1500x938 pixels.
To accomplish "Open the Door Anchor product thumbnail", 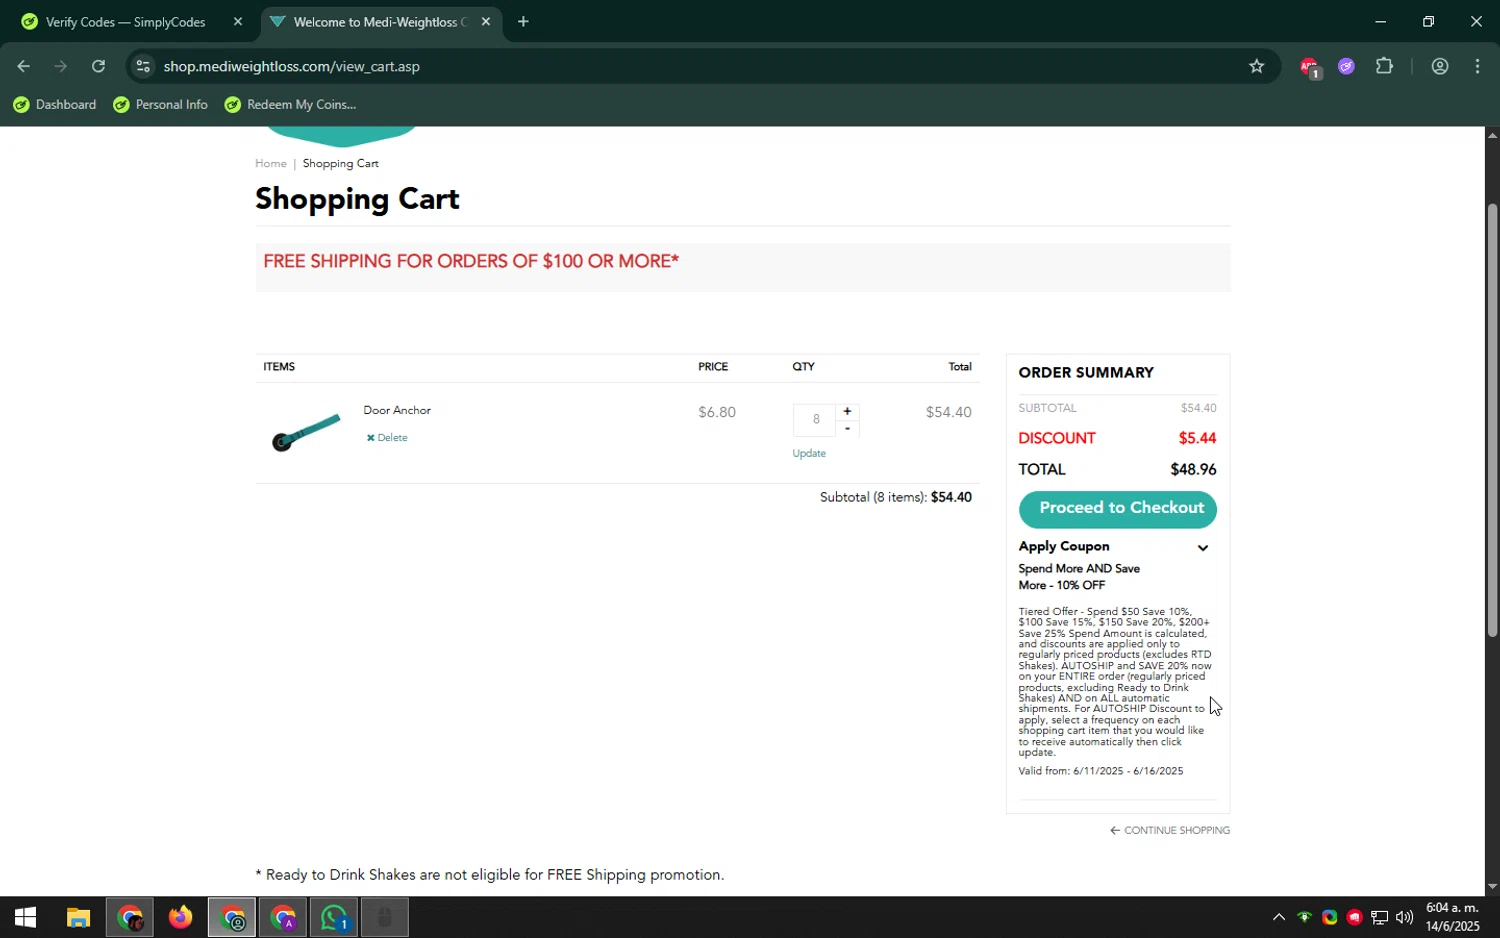I will pos(306,432).
